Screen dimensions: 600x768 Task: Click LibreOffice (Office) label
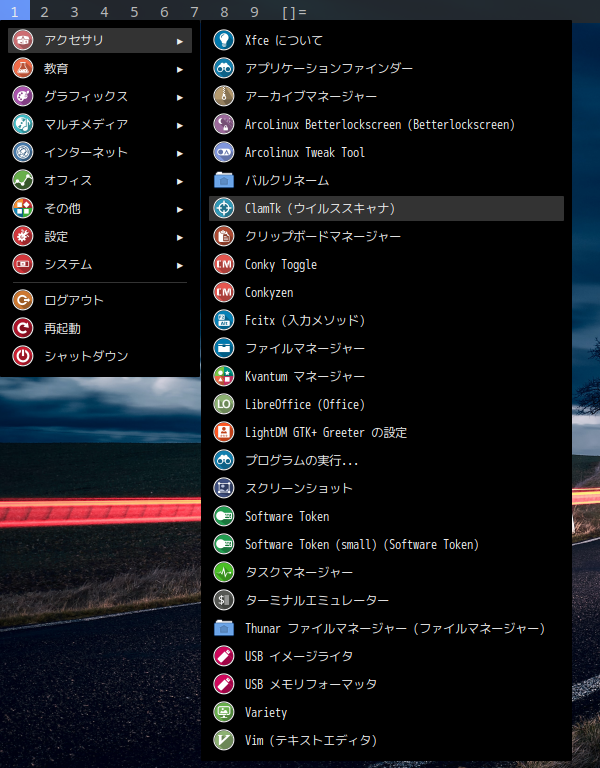pos(305,405)
